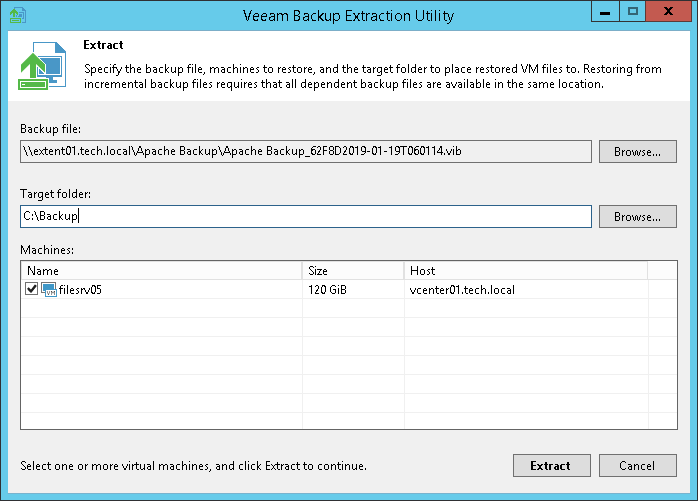Sort machines by the Size column
Viewport: 698px width, 501px height.
pos(352,270)
